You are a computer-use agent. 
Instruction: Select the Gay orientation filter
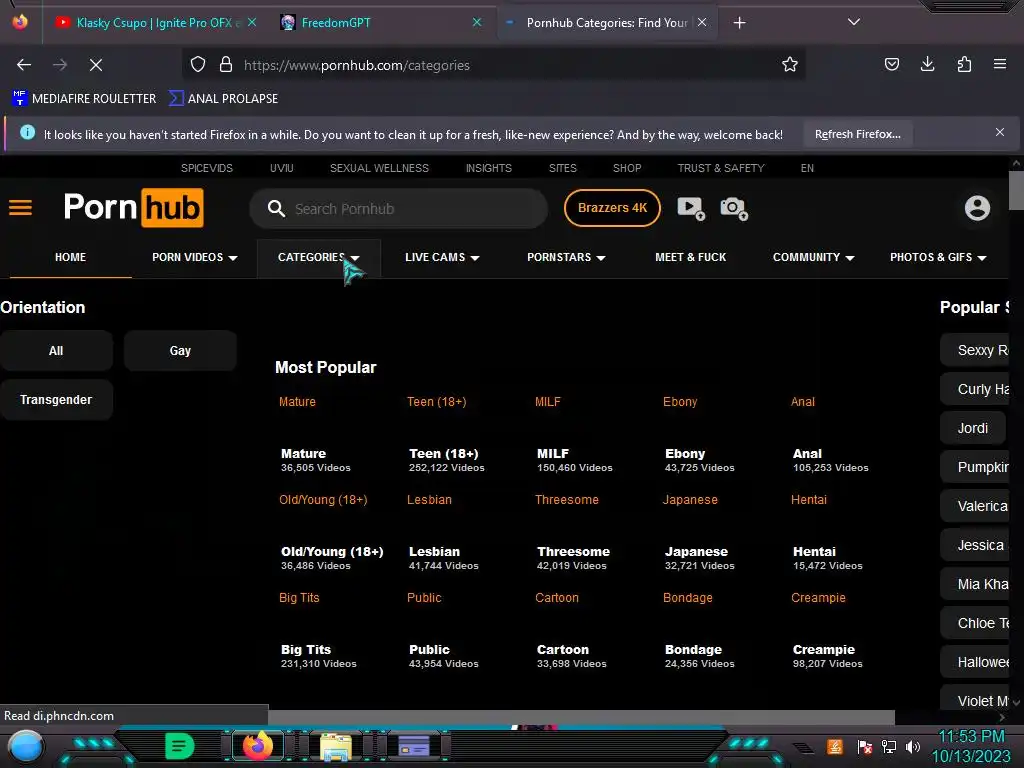click(180, 351)
